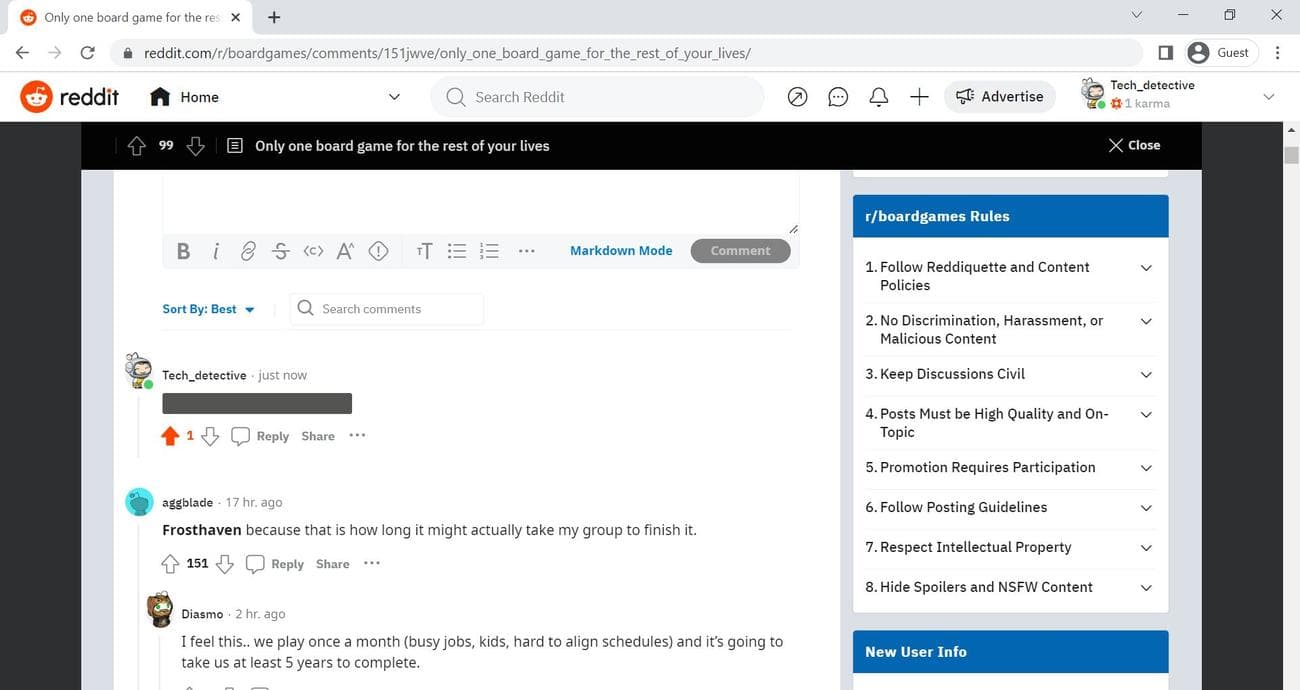This screenshot has height=690, width=1300.
Task: Mark text as spoiler in the editor
Action: point(378,251)
